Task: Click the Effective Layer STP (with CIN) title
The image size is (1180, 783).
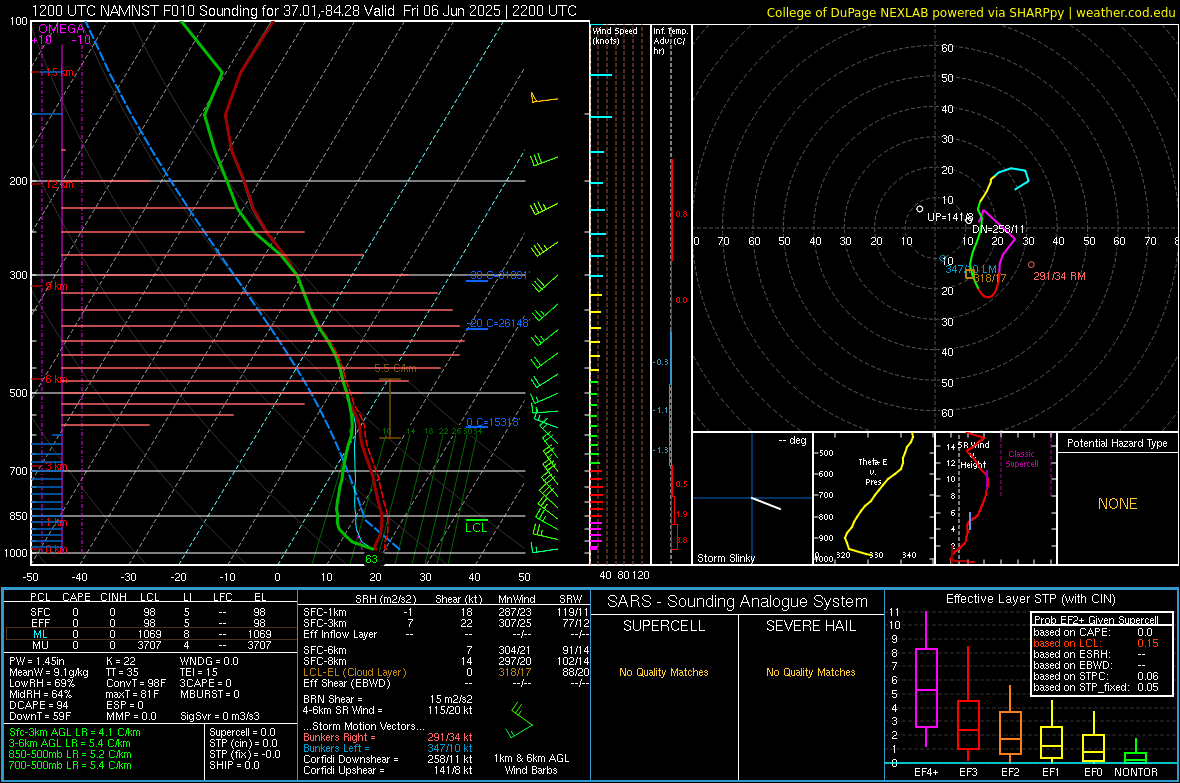Action: 1031,599
